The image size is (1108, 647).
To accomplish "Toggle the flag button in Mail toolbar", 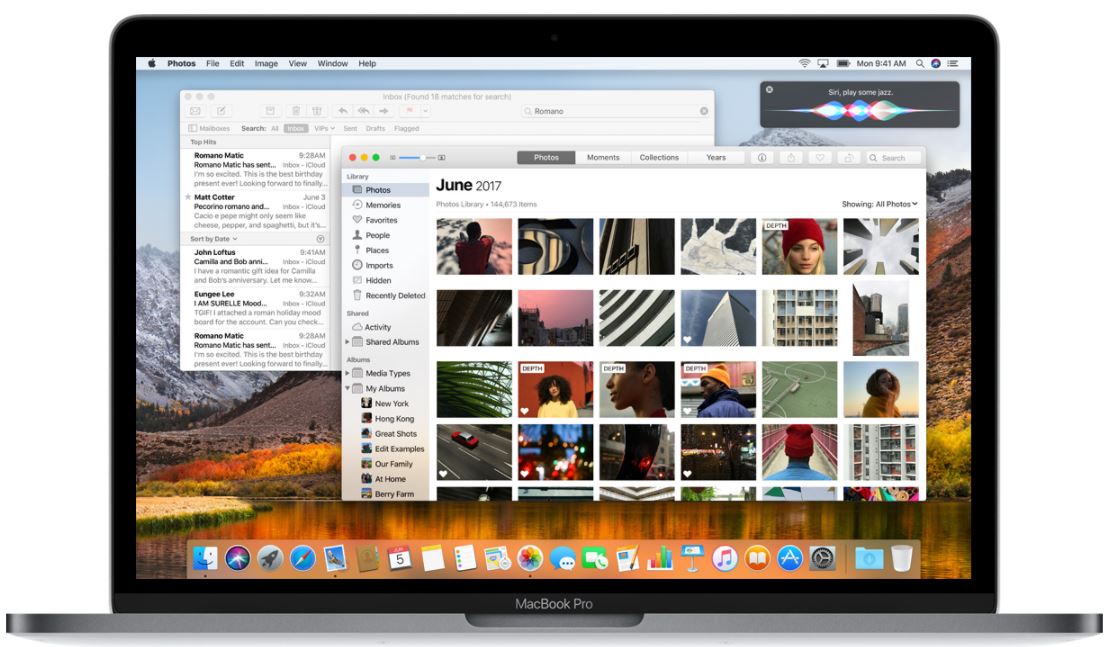I will point(409,111).
